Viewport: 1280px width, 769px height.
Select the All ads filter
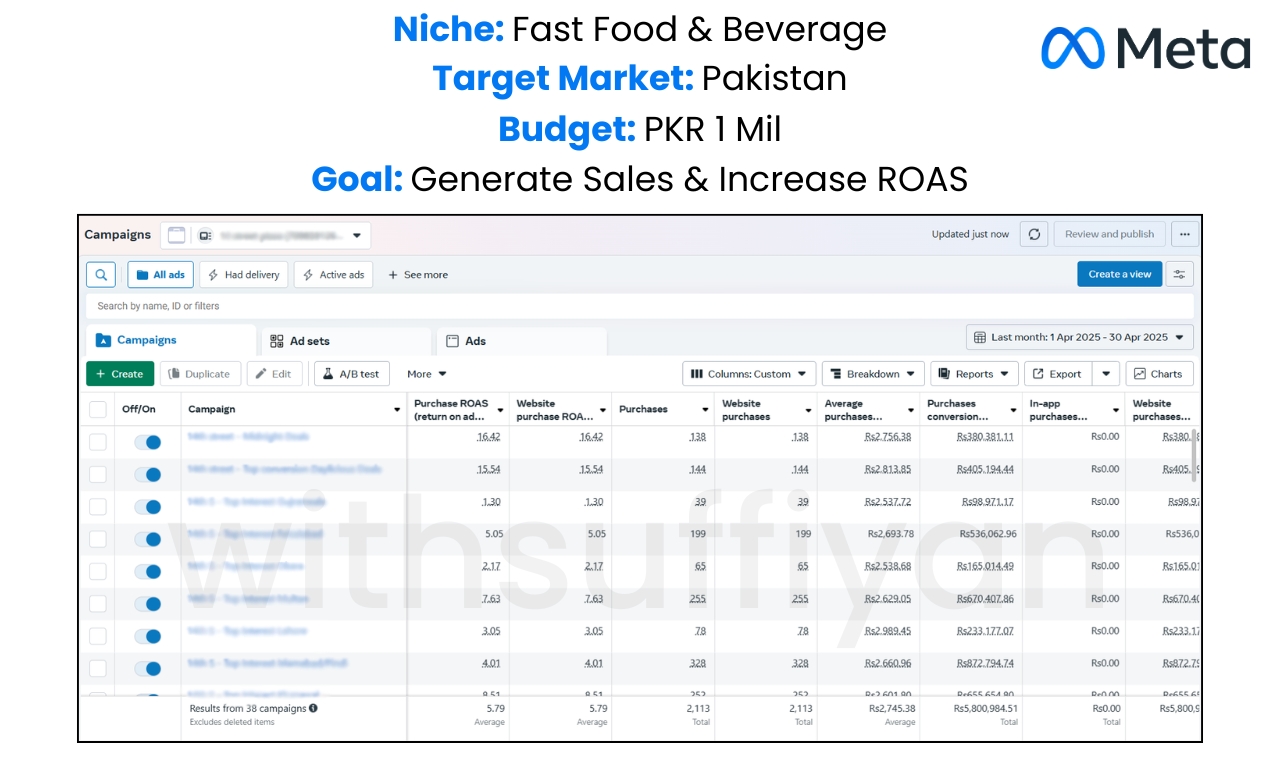[160, 275]
